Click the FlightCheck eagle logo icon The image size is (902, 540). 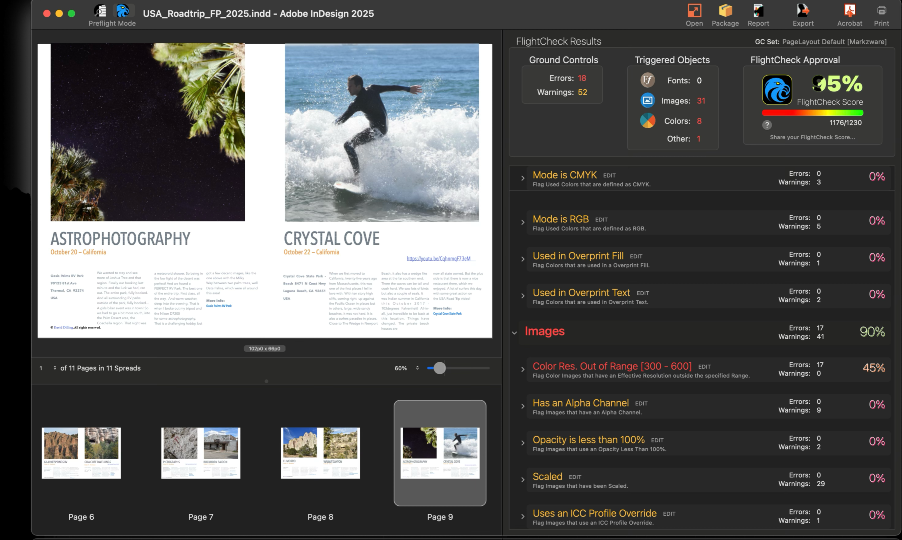(x=777, y=91)
